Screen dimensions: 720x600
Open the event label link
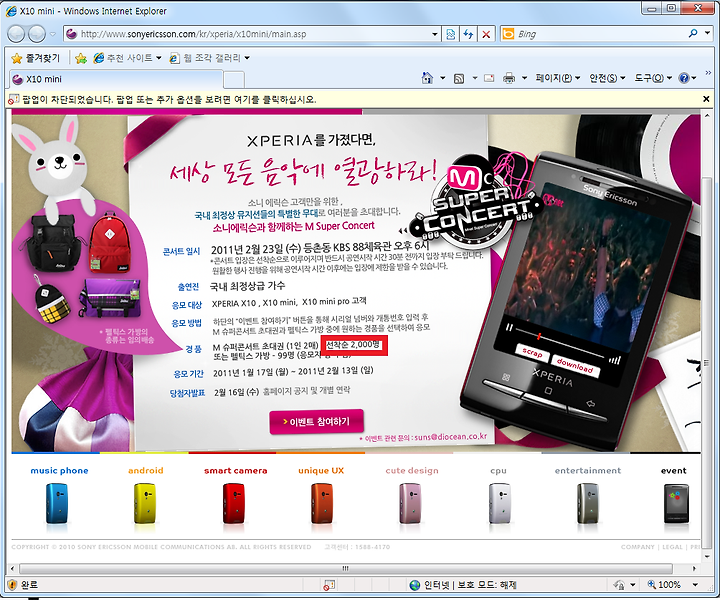(x=674, y=471)
